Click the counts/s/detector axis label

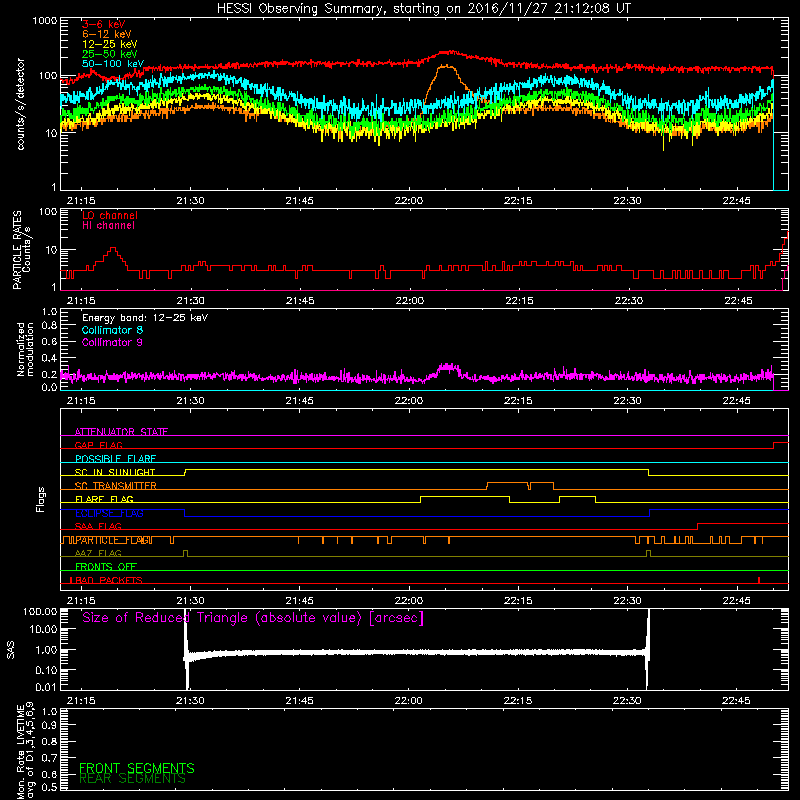20,104
